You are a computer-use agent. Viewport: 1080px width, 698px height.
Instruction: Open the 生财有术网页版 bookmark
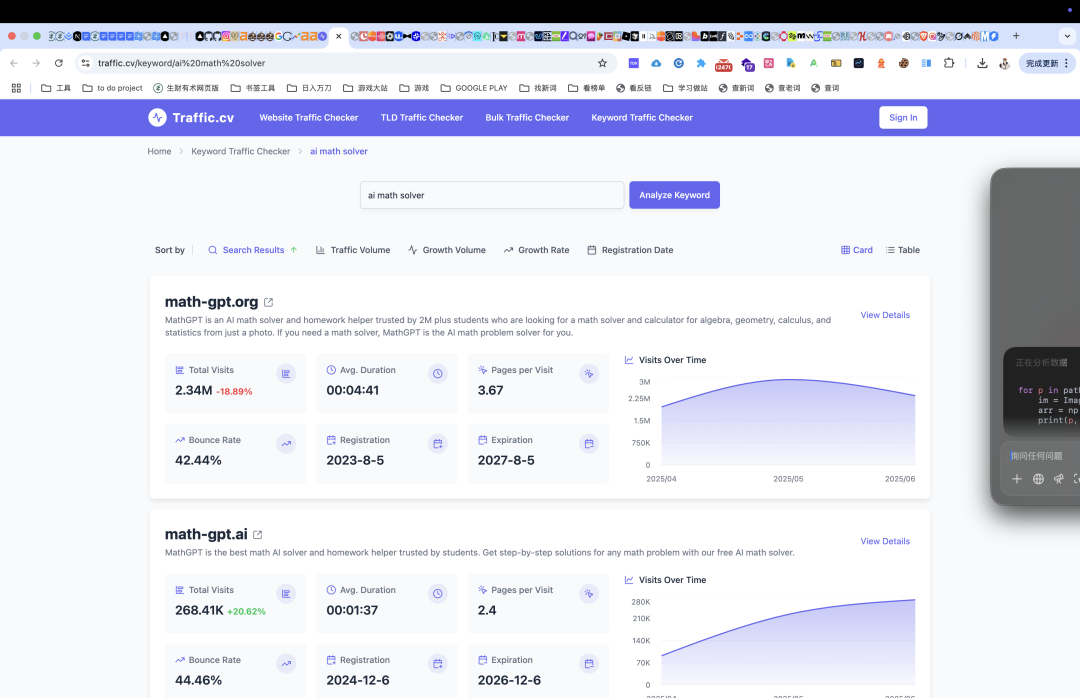tap(186, 88)
